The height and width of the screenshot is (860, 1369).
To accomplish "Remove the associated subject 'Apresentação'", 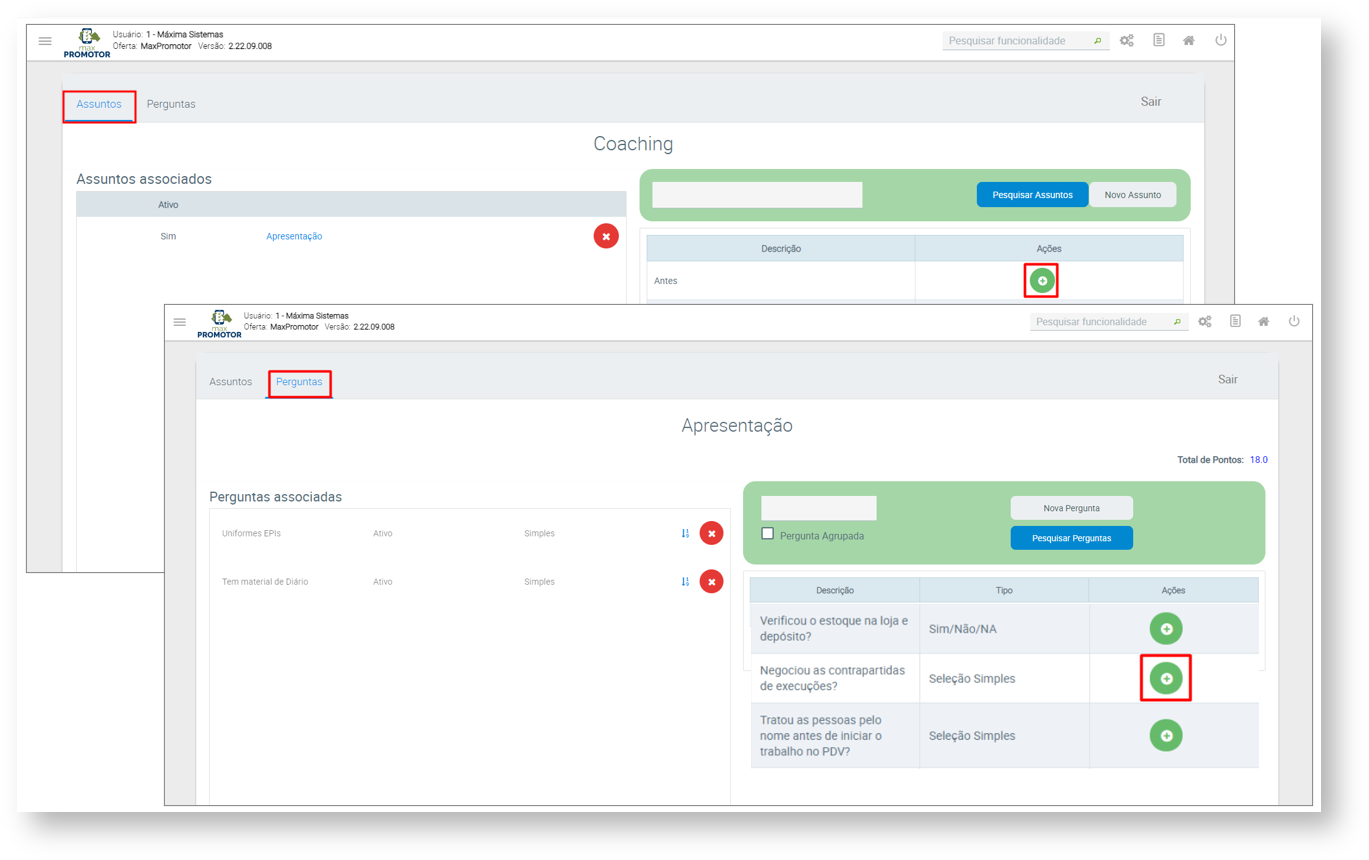I will click(606, 236).
